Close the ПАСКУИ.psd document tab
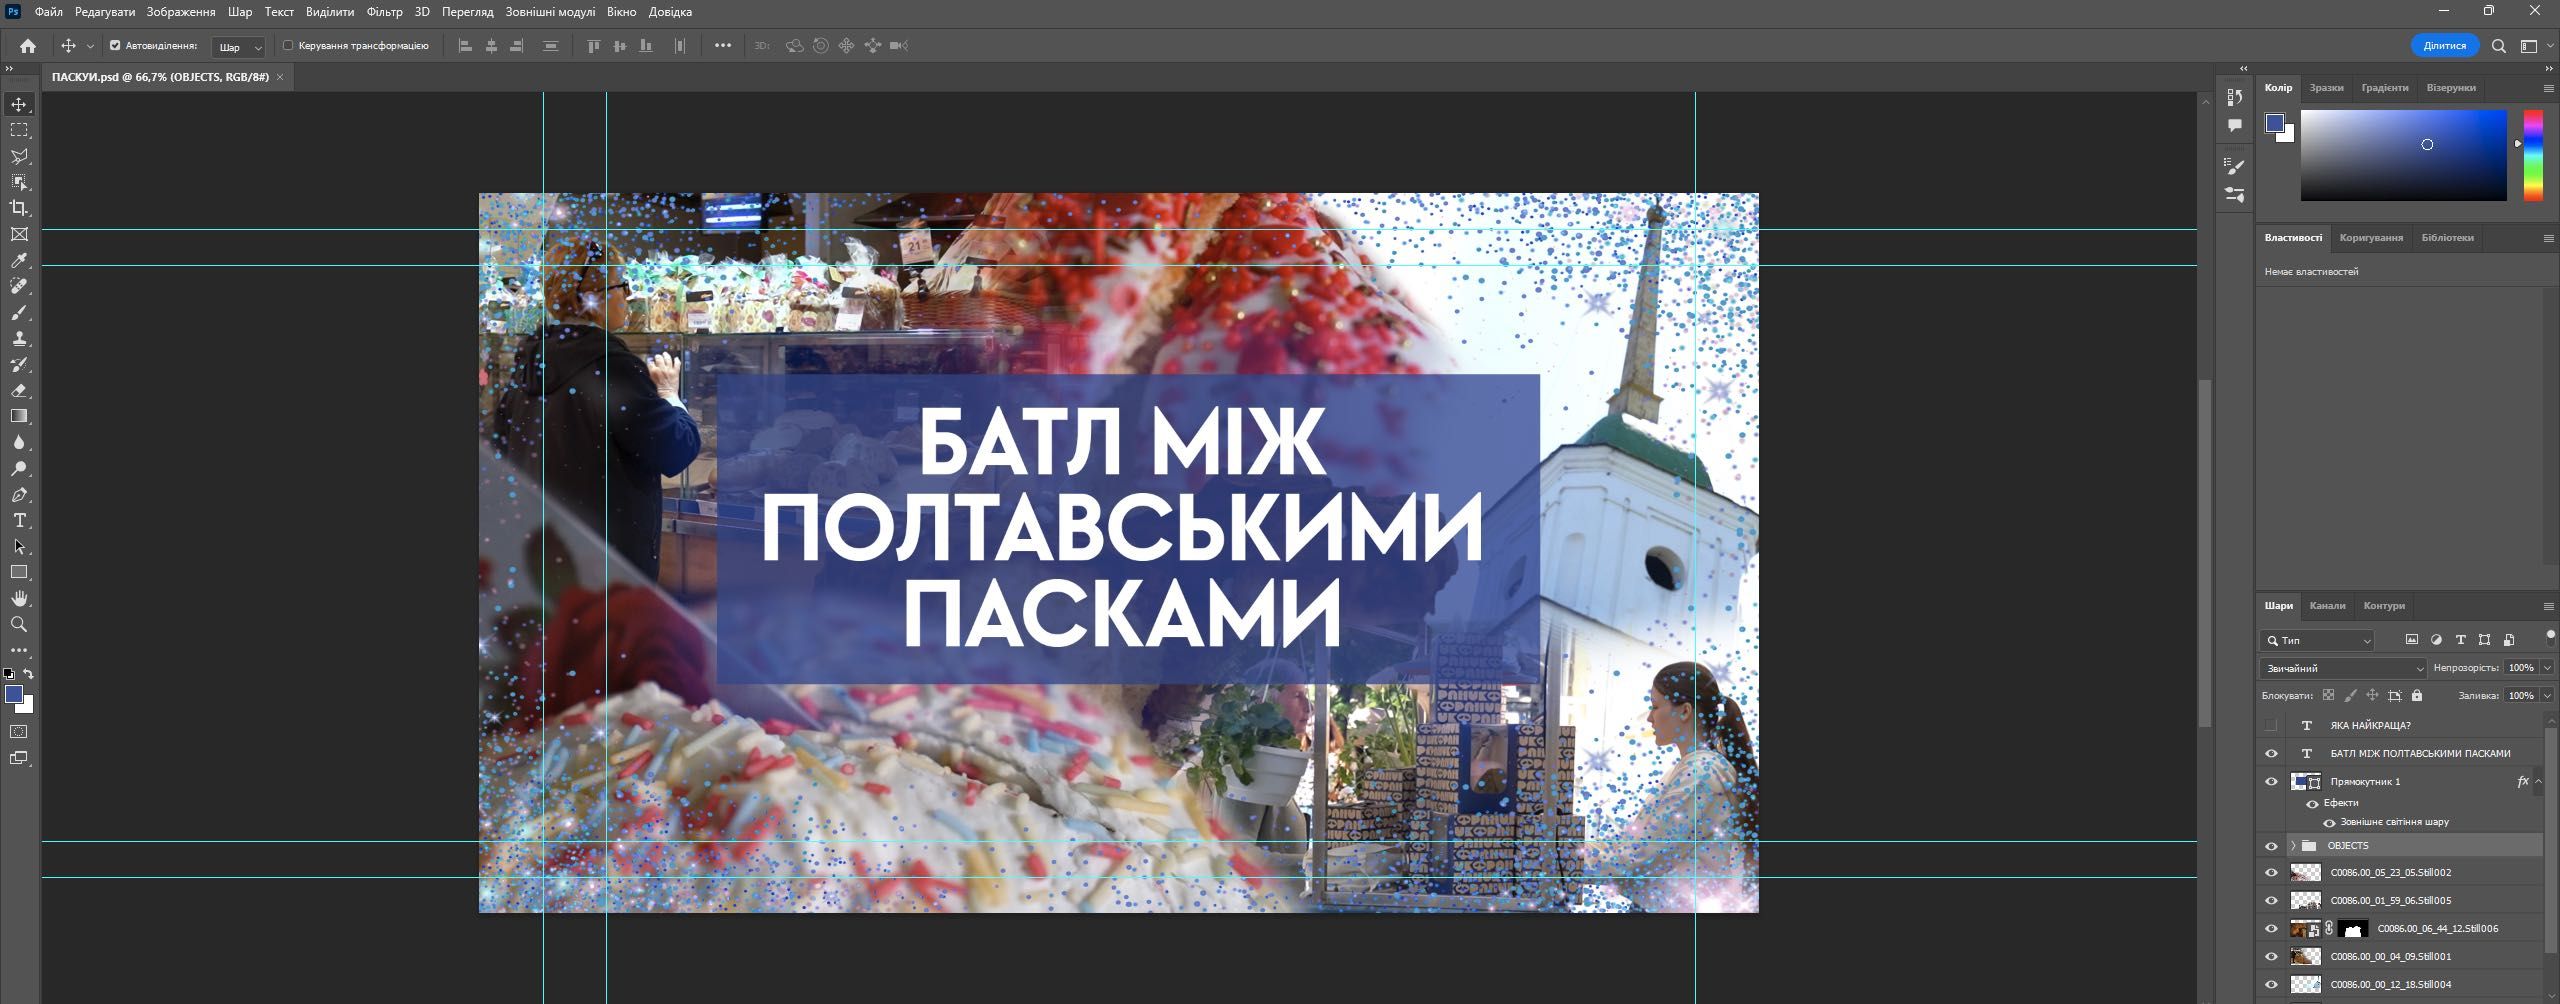This screenshot has height=1004, width=2560. (280, 77)
